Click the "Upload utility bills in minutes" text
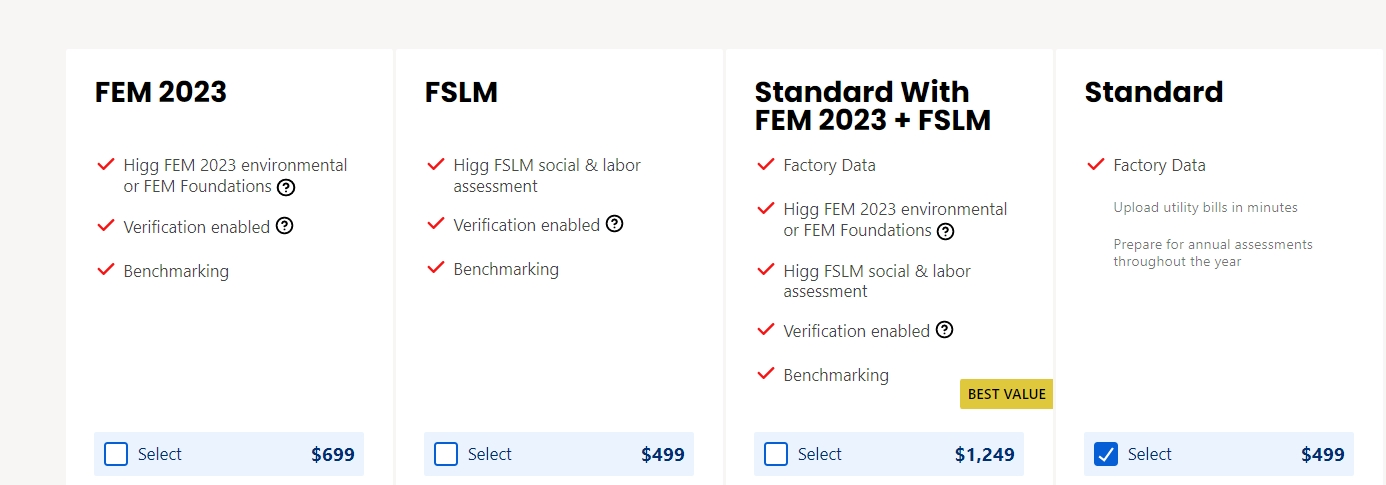 pyautogui.click(x=1205, y=208)
